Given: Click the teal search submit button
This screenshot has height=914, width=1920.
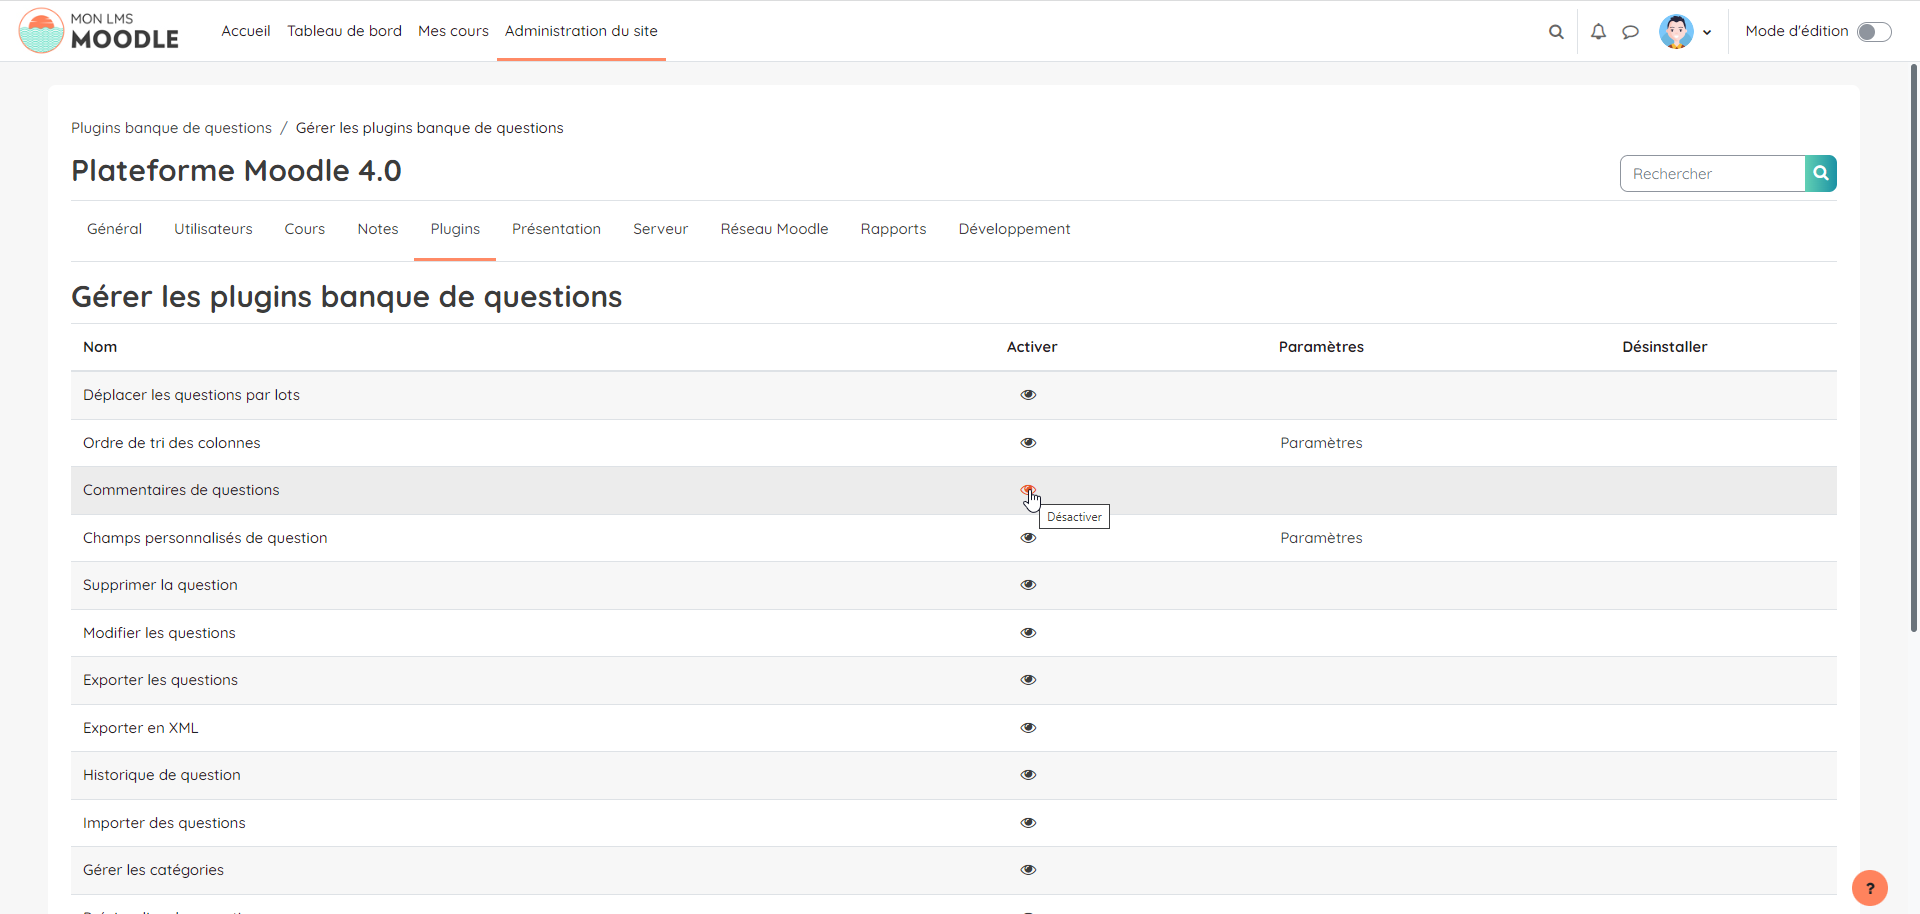Looking at the screenshot, I should [x=1820, y=173].
